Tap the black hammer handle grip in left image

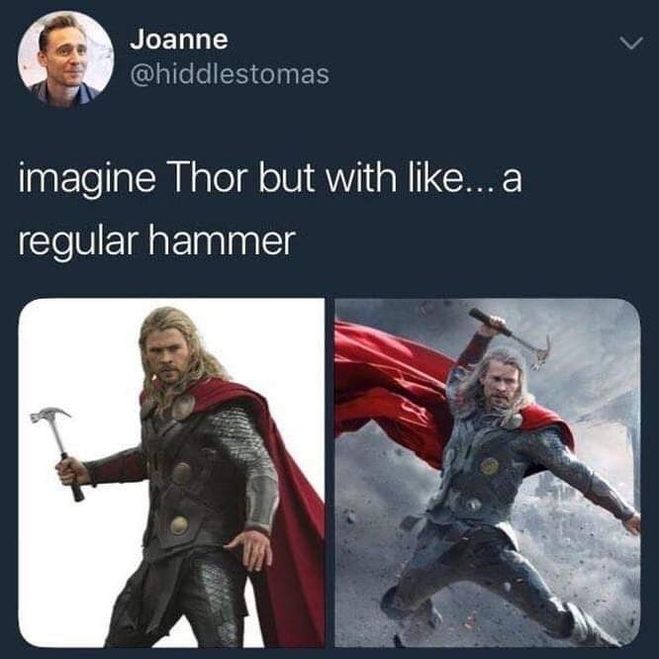(x=71, y=478)
